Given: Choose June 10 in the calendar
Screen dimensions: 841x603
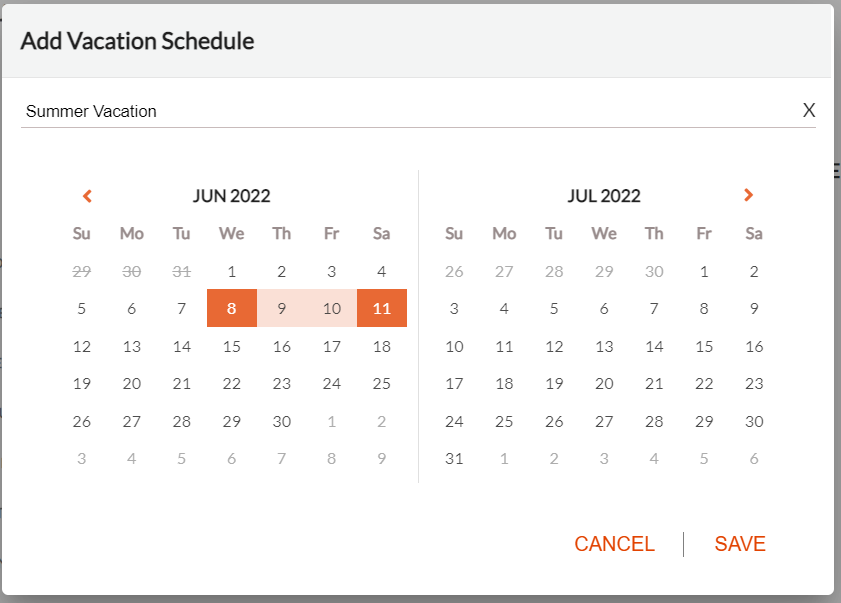Looking at the screenshot, I should [x=331, y=308].
